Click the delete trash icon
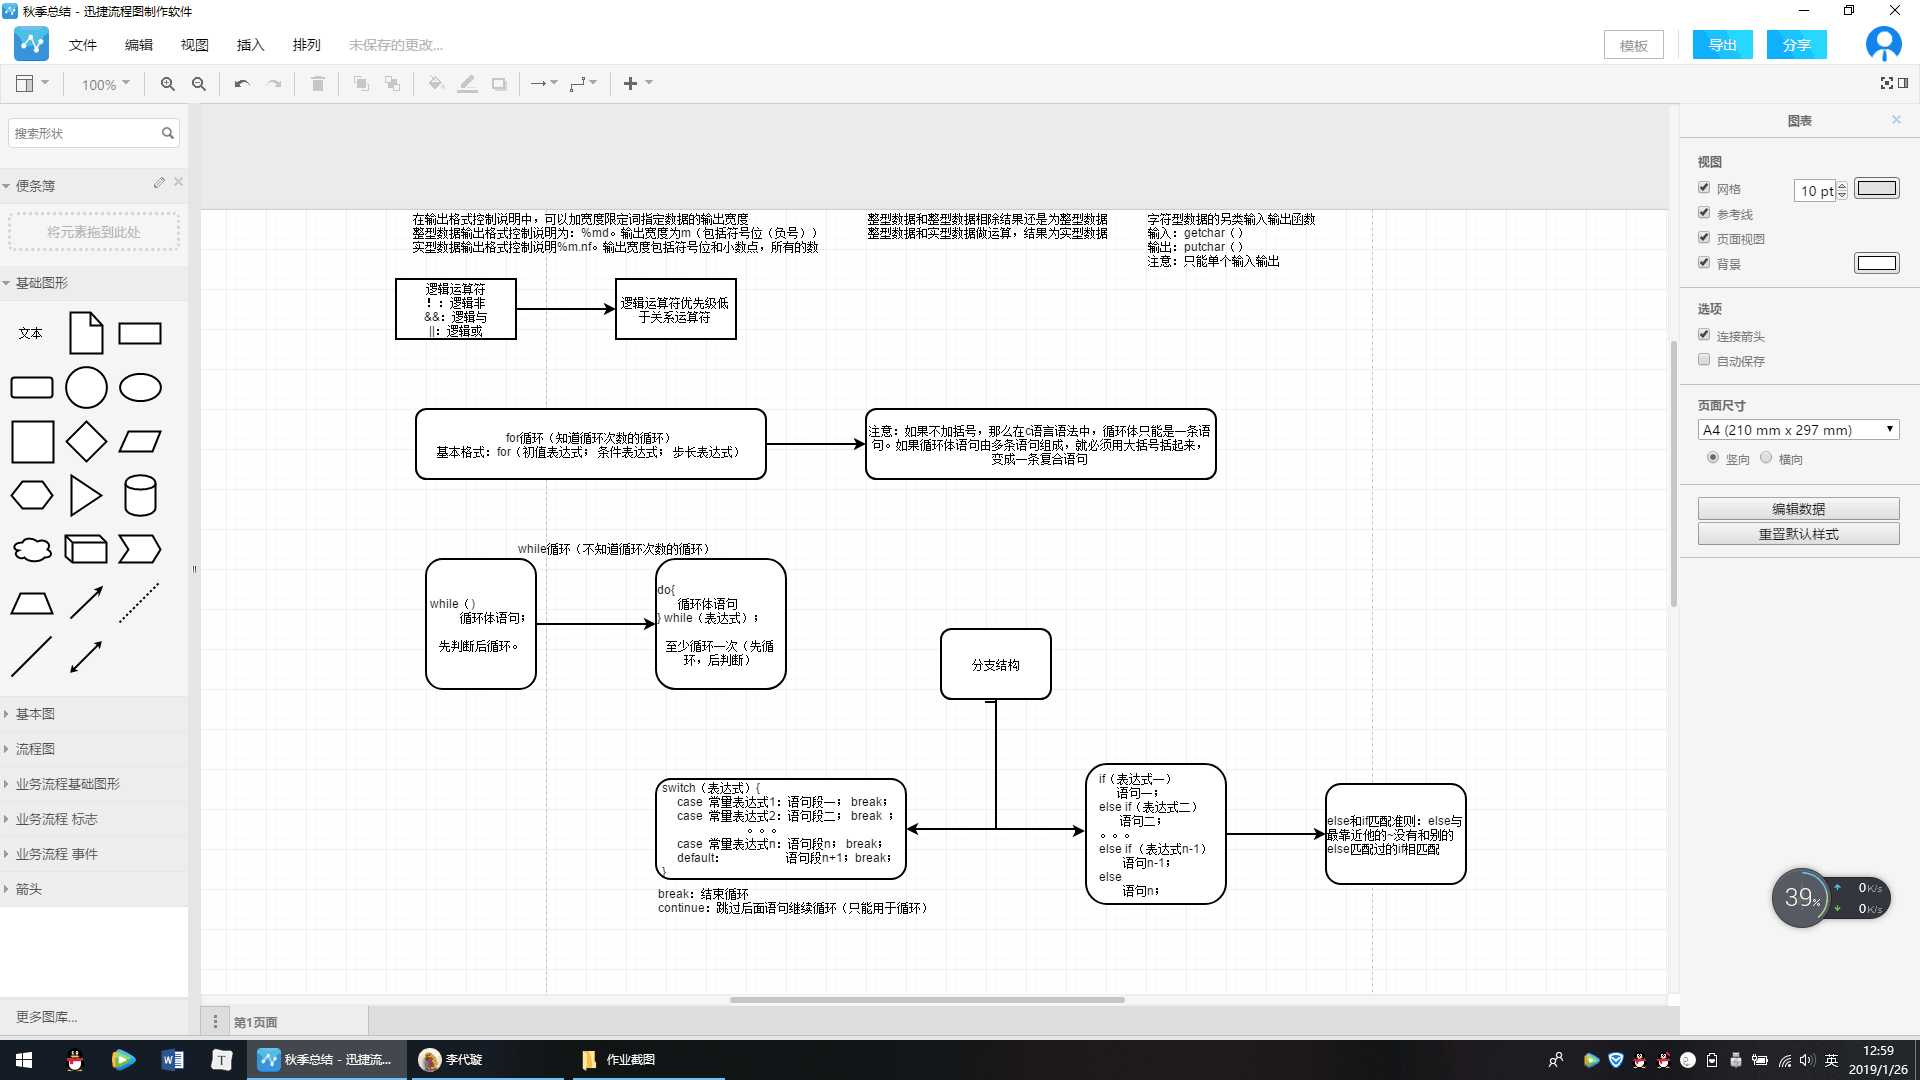1920x1080 pixels. (318, 84)
